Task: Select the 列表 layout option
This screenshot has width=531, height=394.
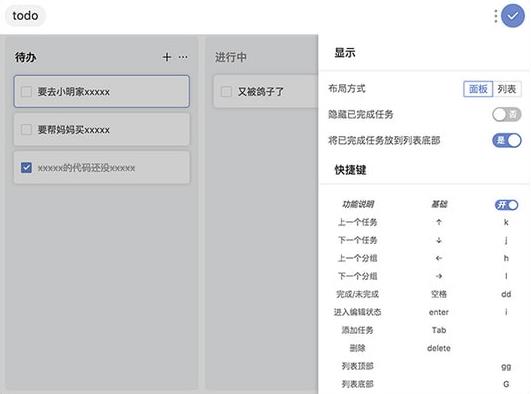Action: [507, 89]
